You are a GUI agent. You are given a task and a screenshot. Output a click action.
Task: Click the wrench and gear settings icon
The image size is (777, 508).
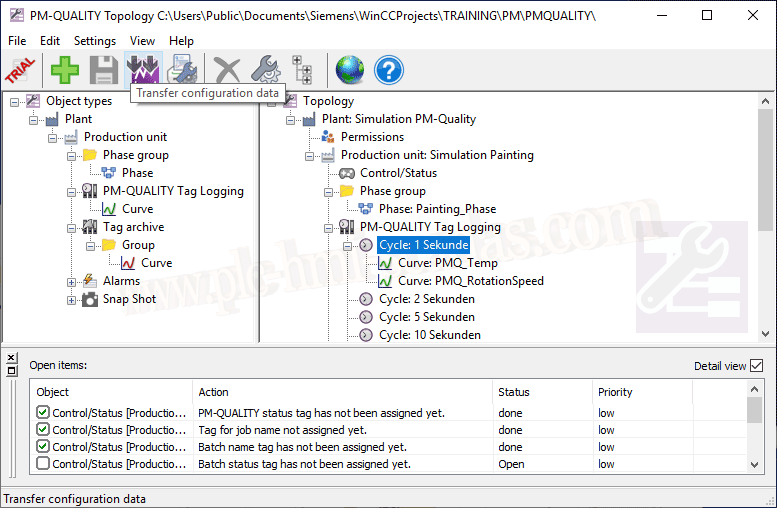265,70
